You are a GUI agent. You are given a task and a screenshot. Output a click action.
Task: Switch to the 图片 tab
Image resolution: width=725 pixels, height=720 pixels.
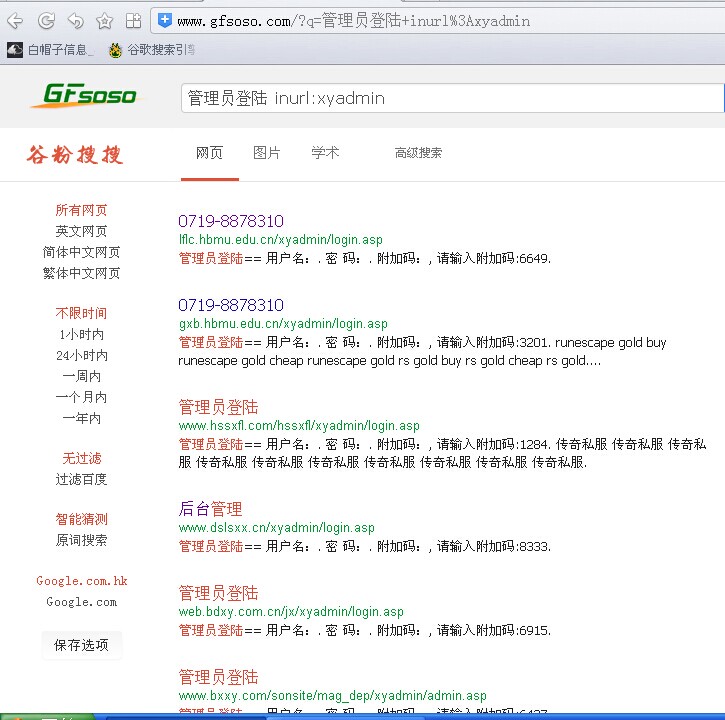pyautogui.click(x=267, y=153)
